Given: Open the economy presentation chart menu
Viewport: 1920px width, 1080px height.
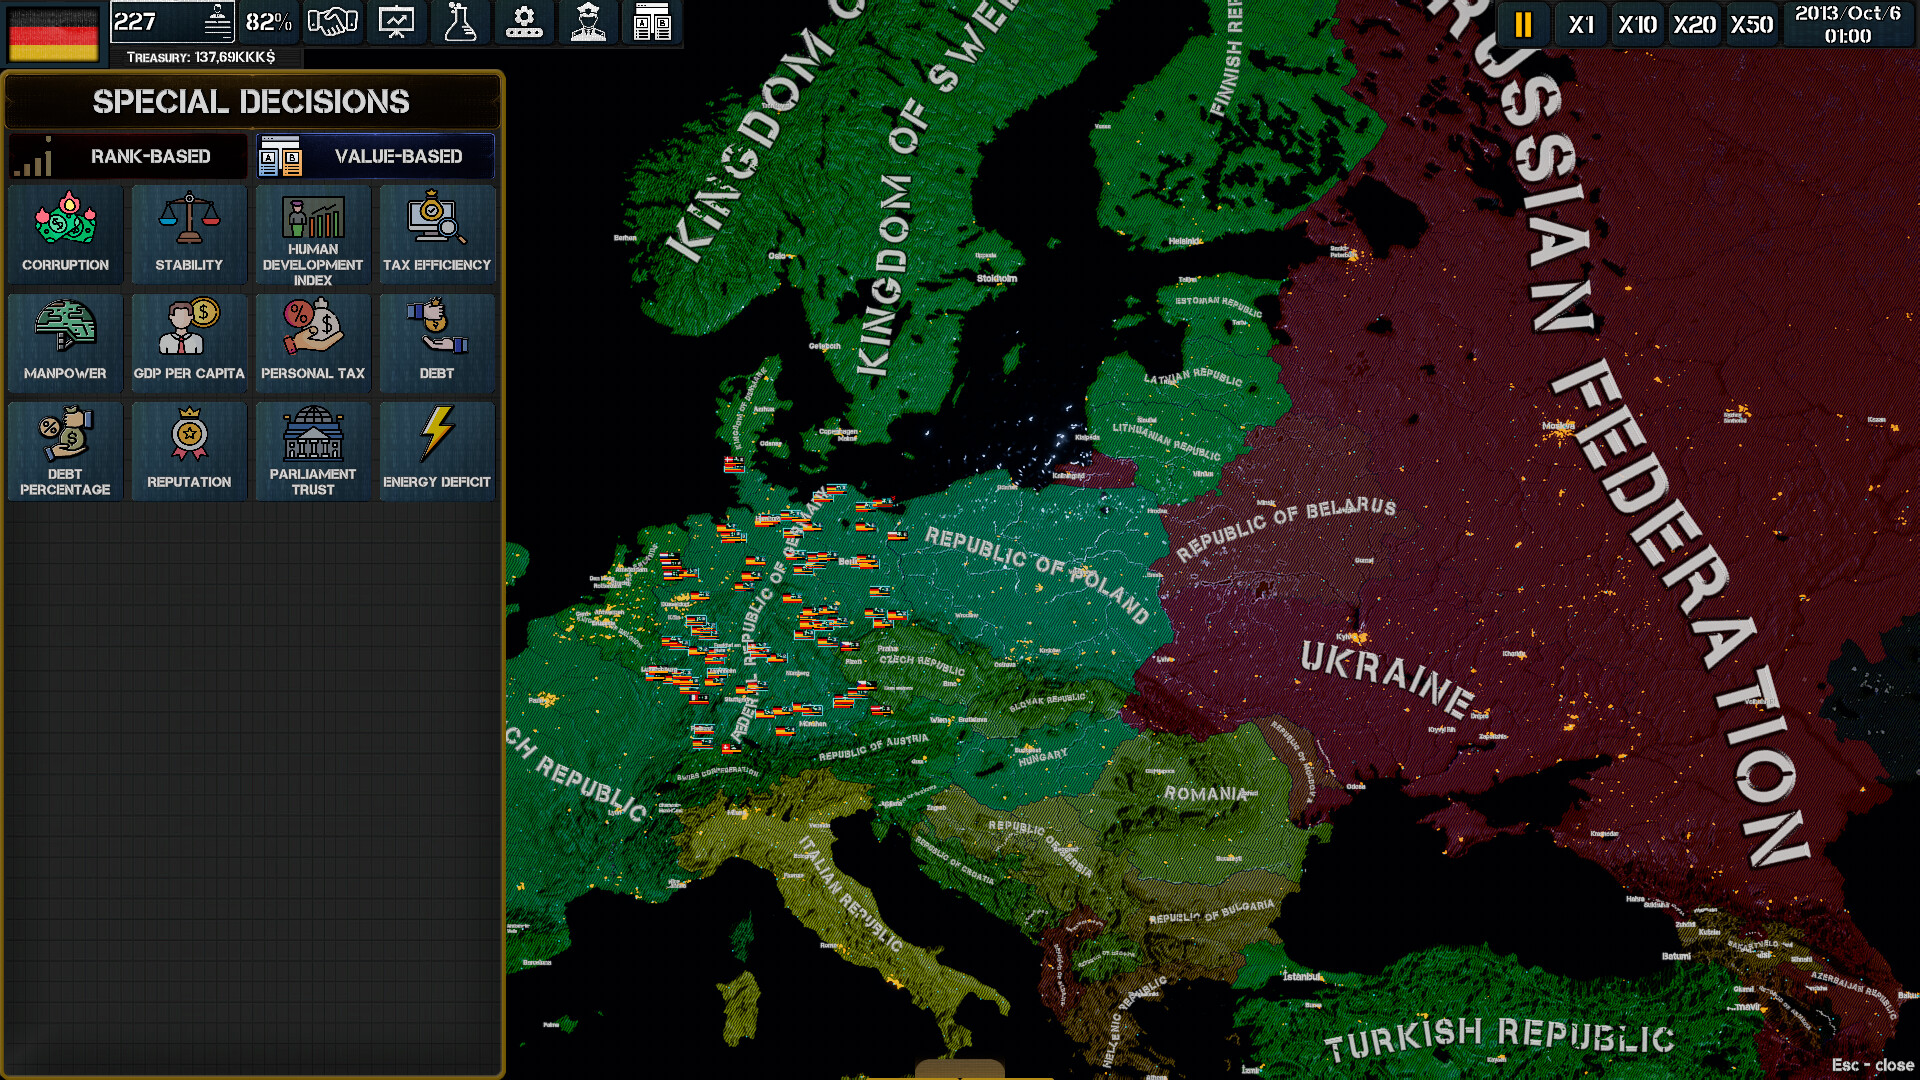Looking at the screenshot, I should [396, 22].
